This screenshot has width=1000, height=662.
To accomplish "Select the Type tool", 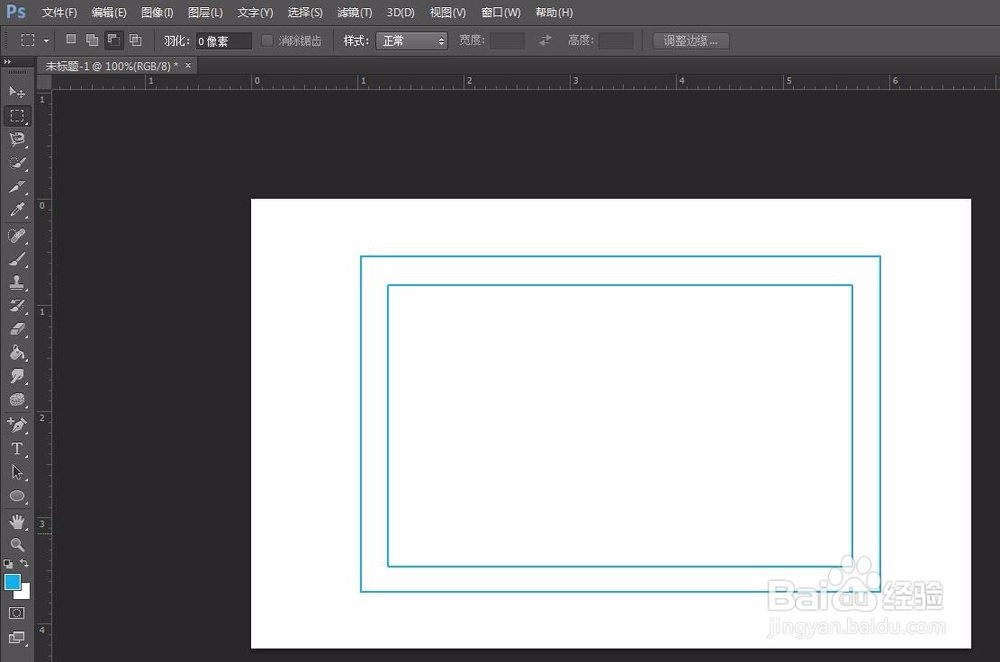I will click(x=17, y=448).
